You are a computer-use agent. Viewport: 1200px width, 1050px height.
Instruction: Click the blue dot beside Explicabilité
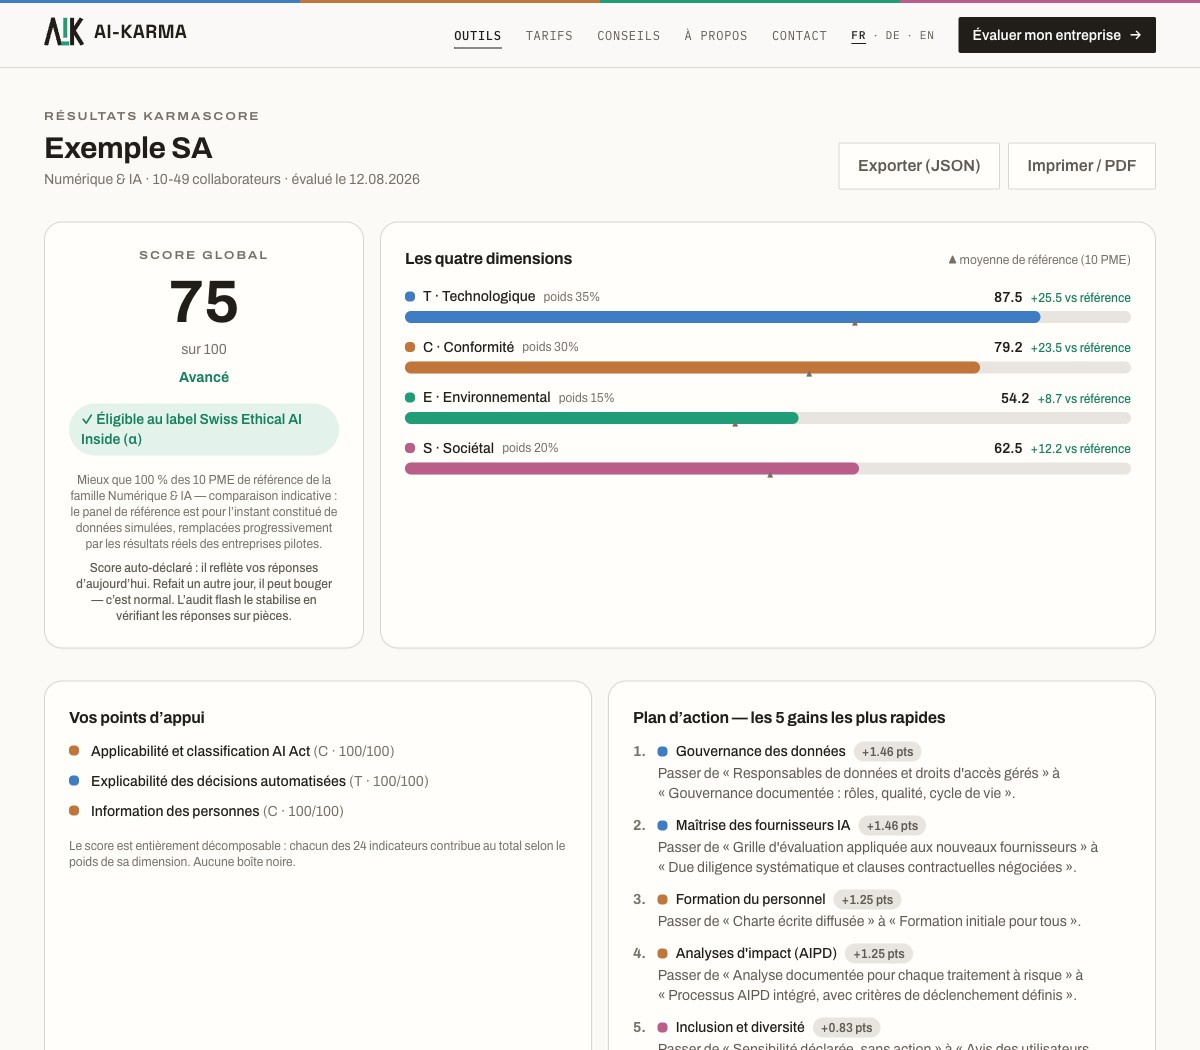pos(74,781)
